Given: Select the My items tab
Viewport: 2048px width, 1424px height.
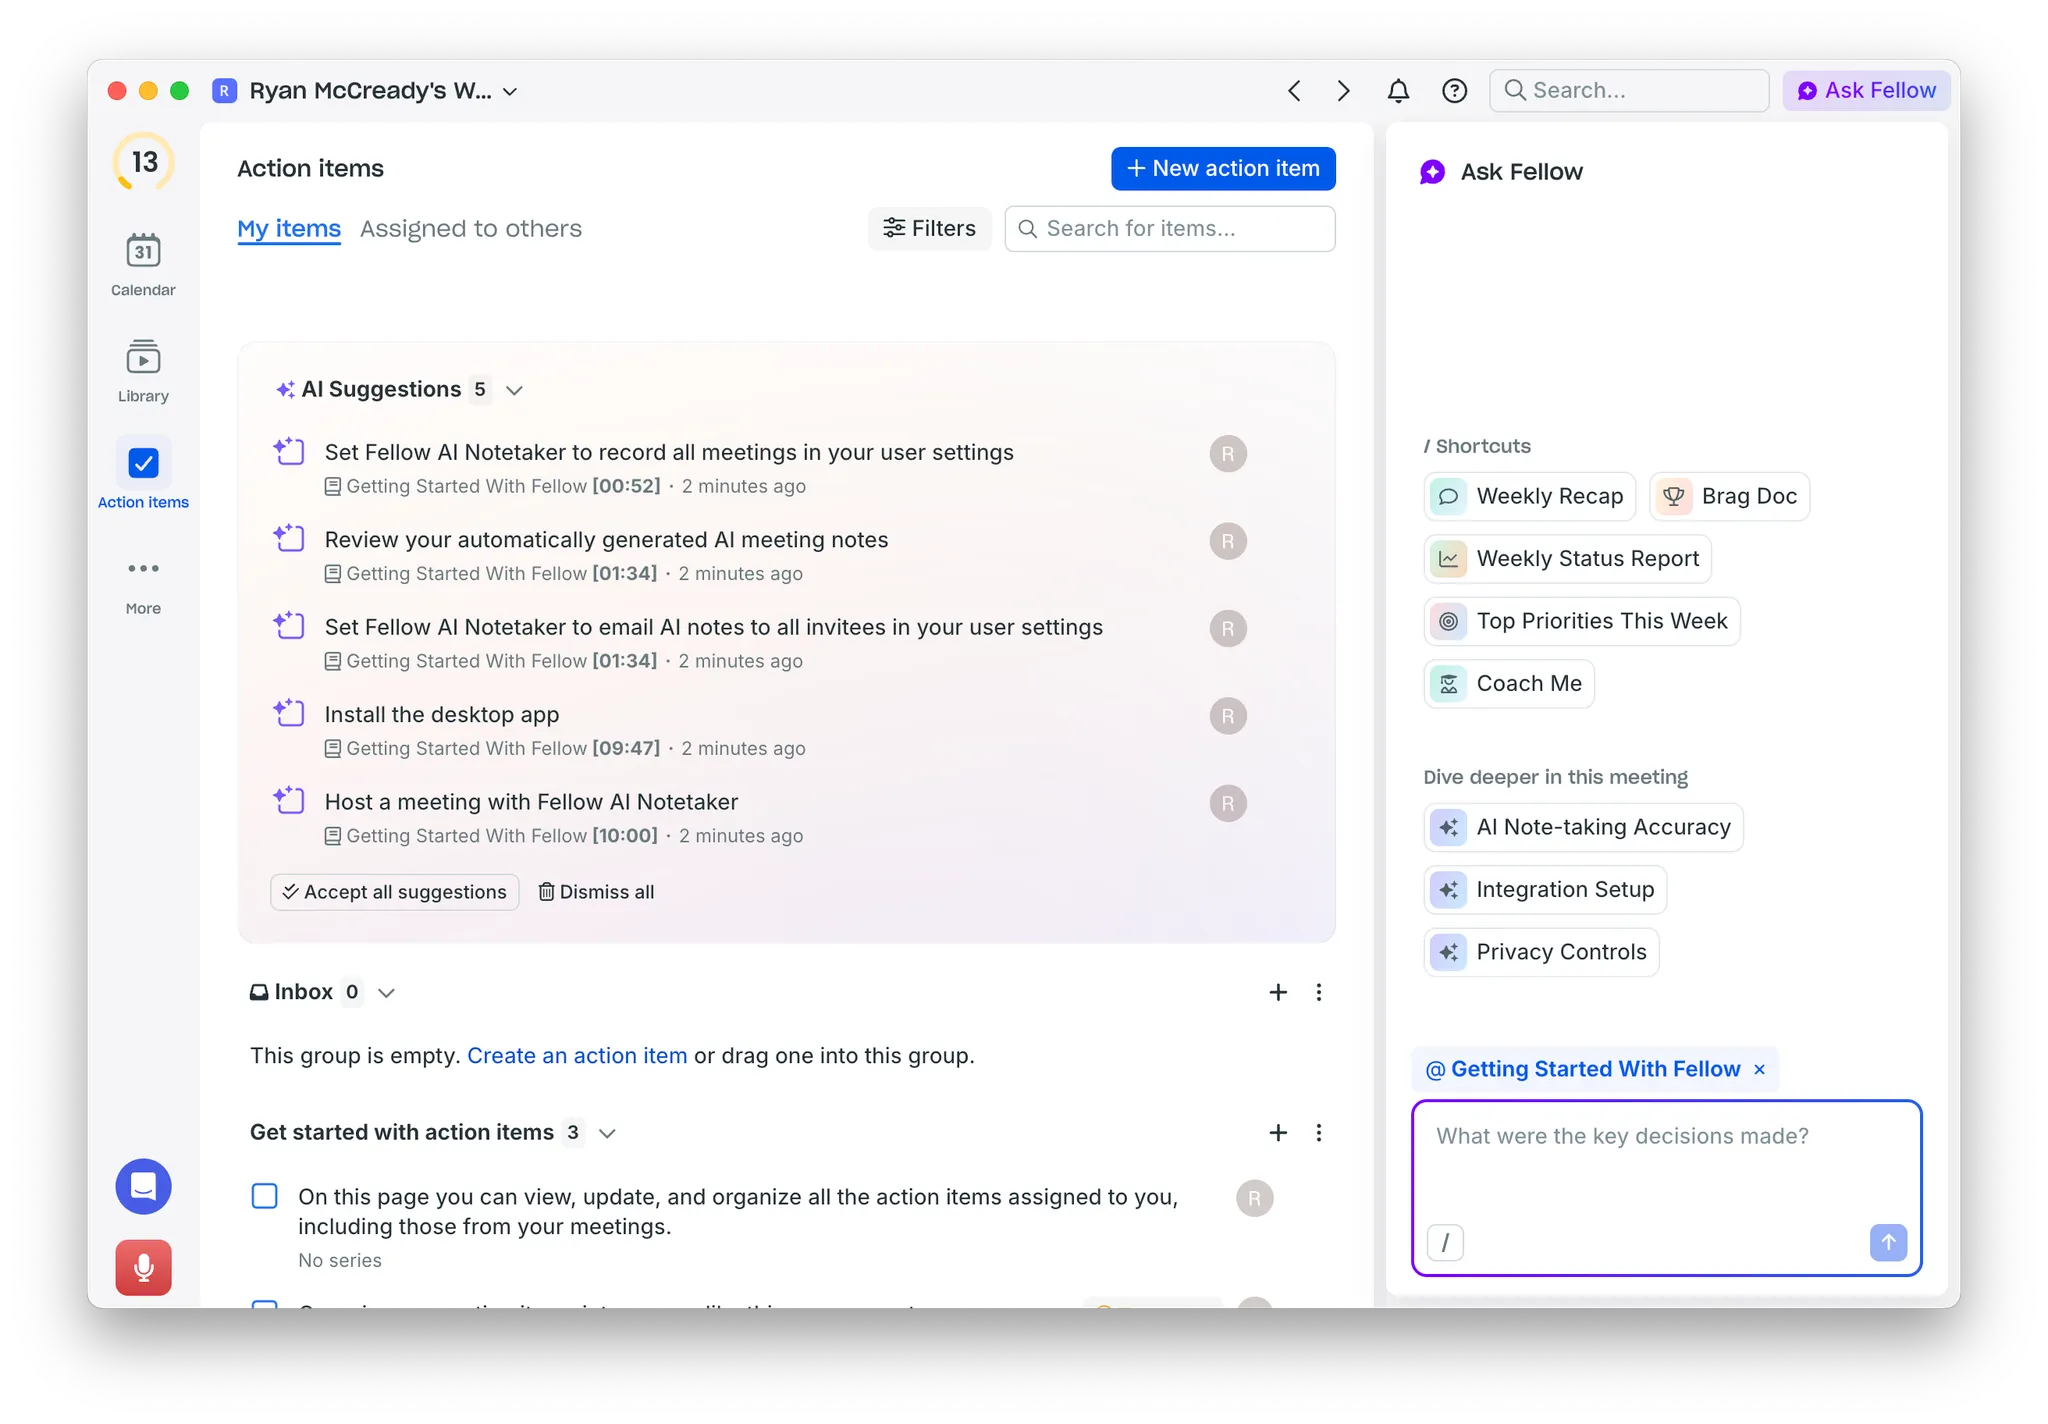Looking at the screenshot, I should tap(289, 229).
